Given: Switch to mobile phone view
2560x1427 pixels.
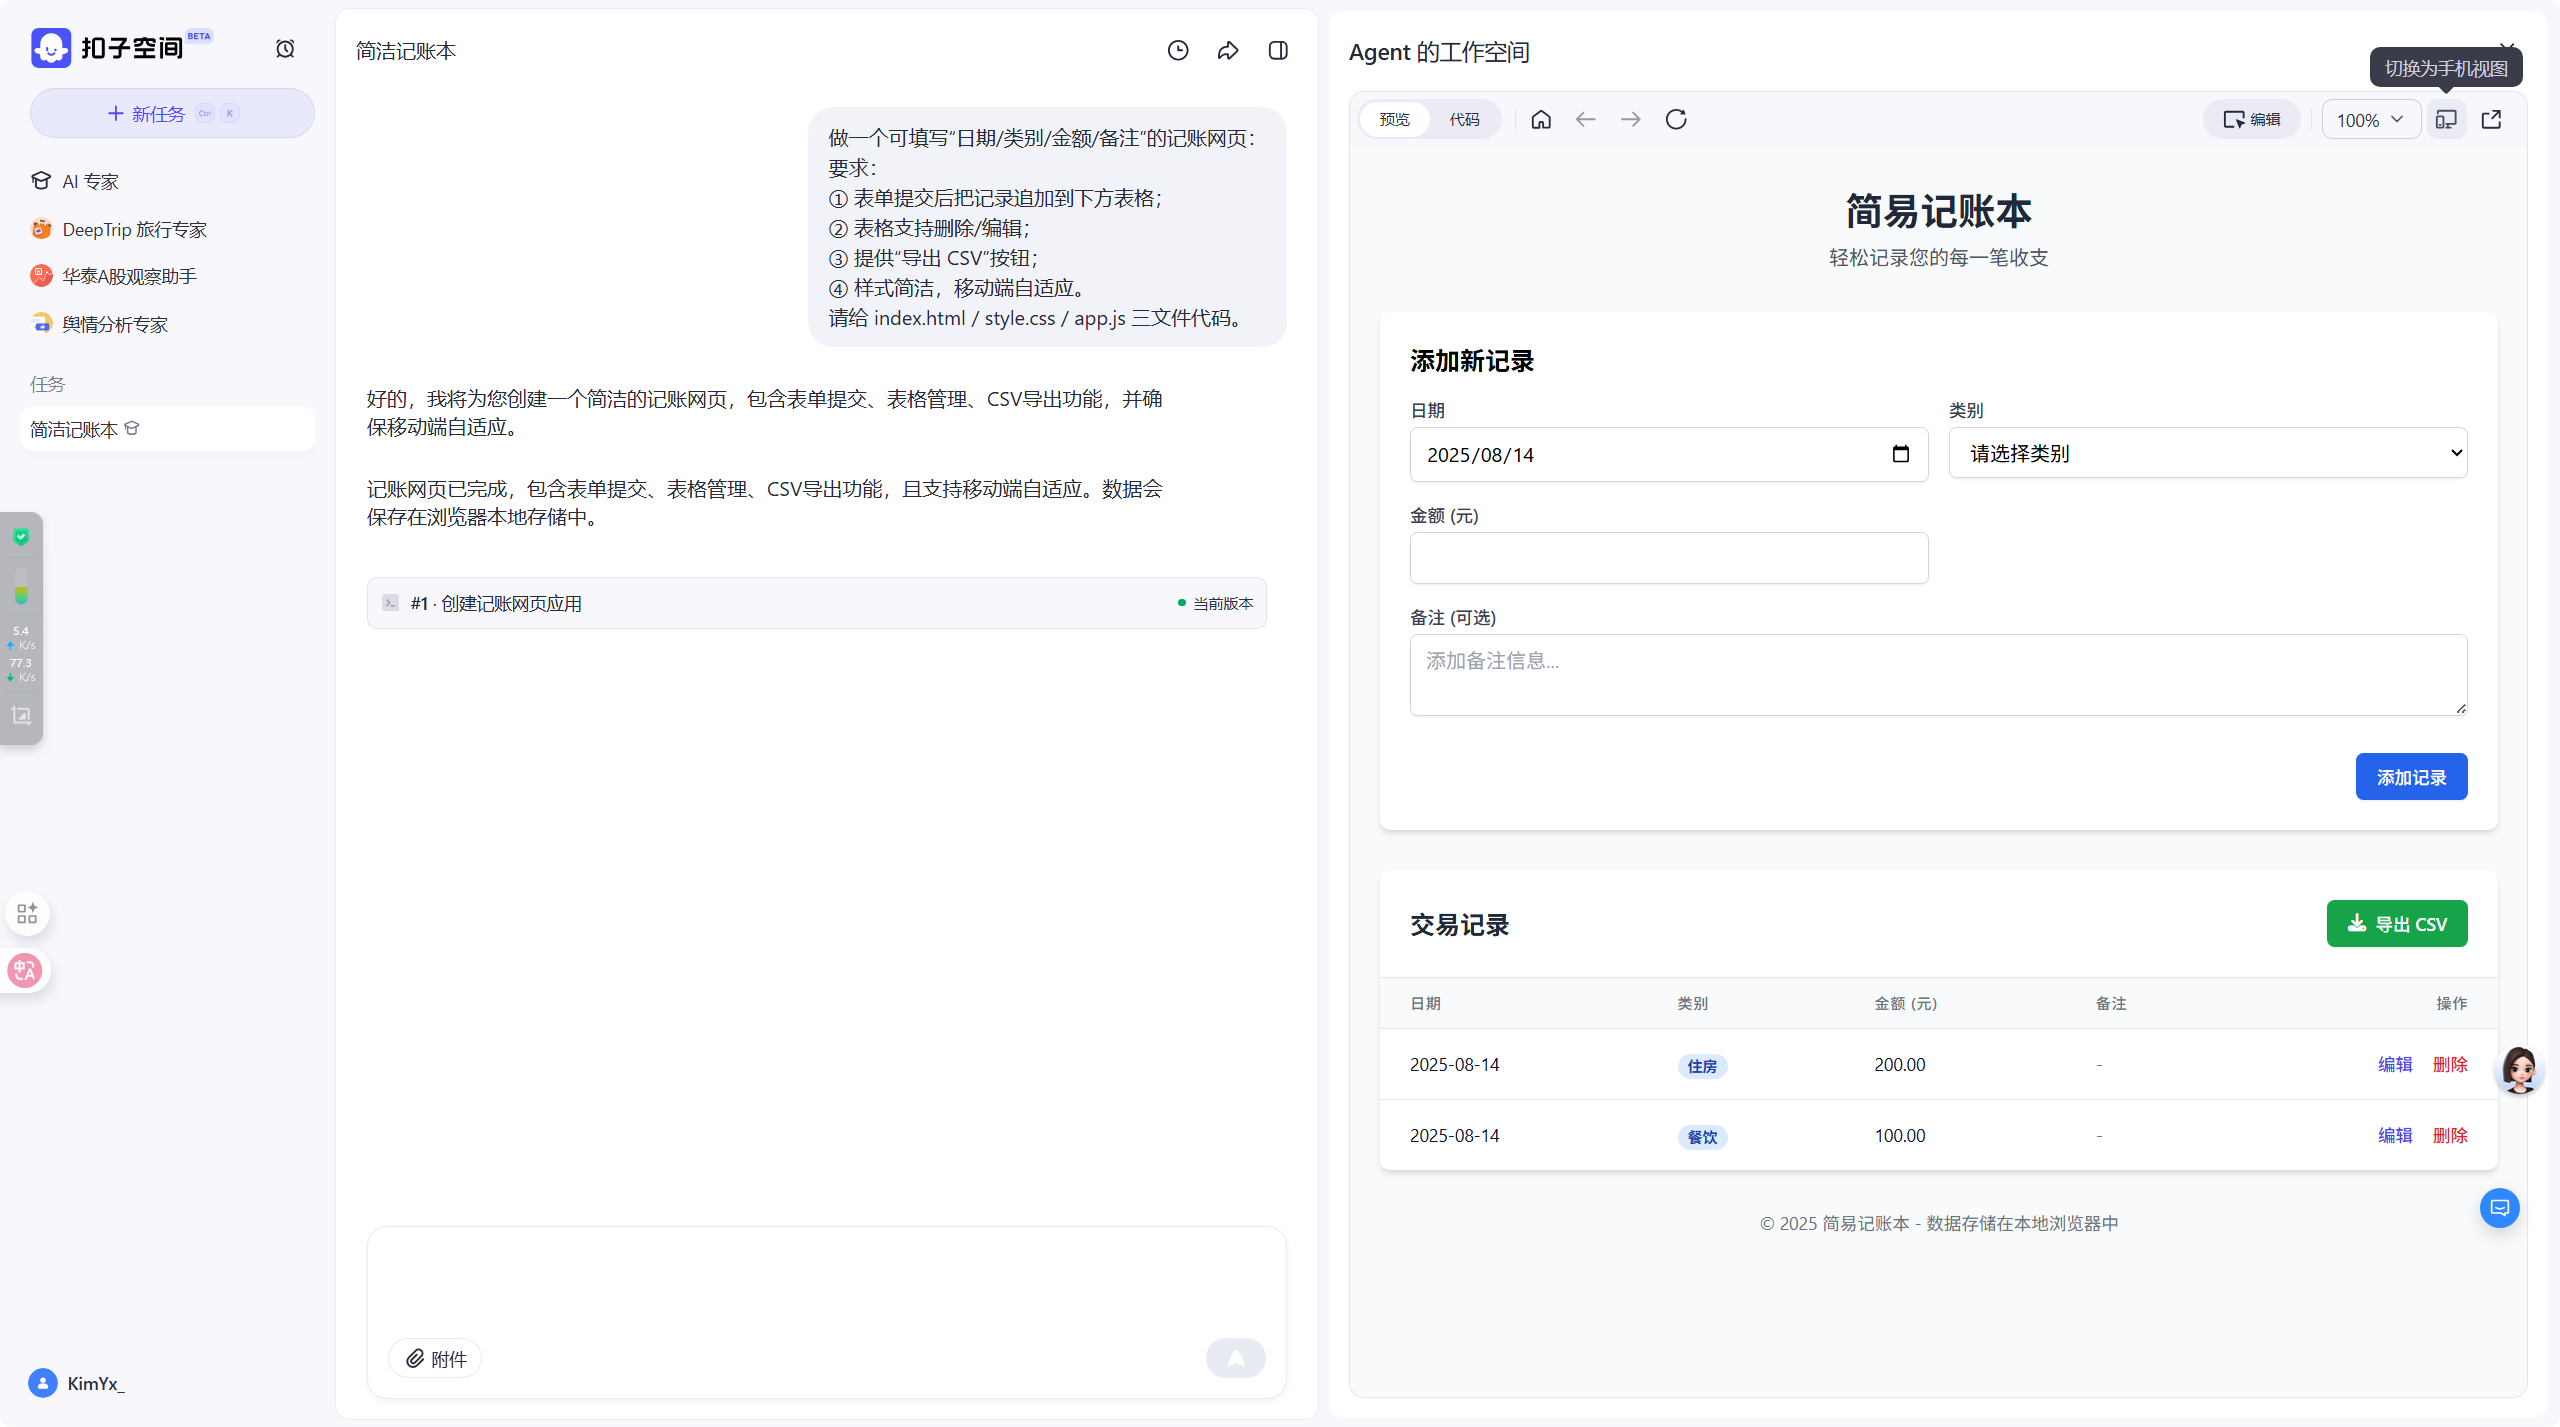Looking at the screenshot, I should click(2446, 120).
